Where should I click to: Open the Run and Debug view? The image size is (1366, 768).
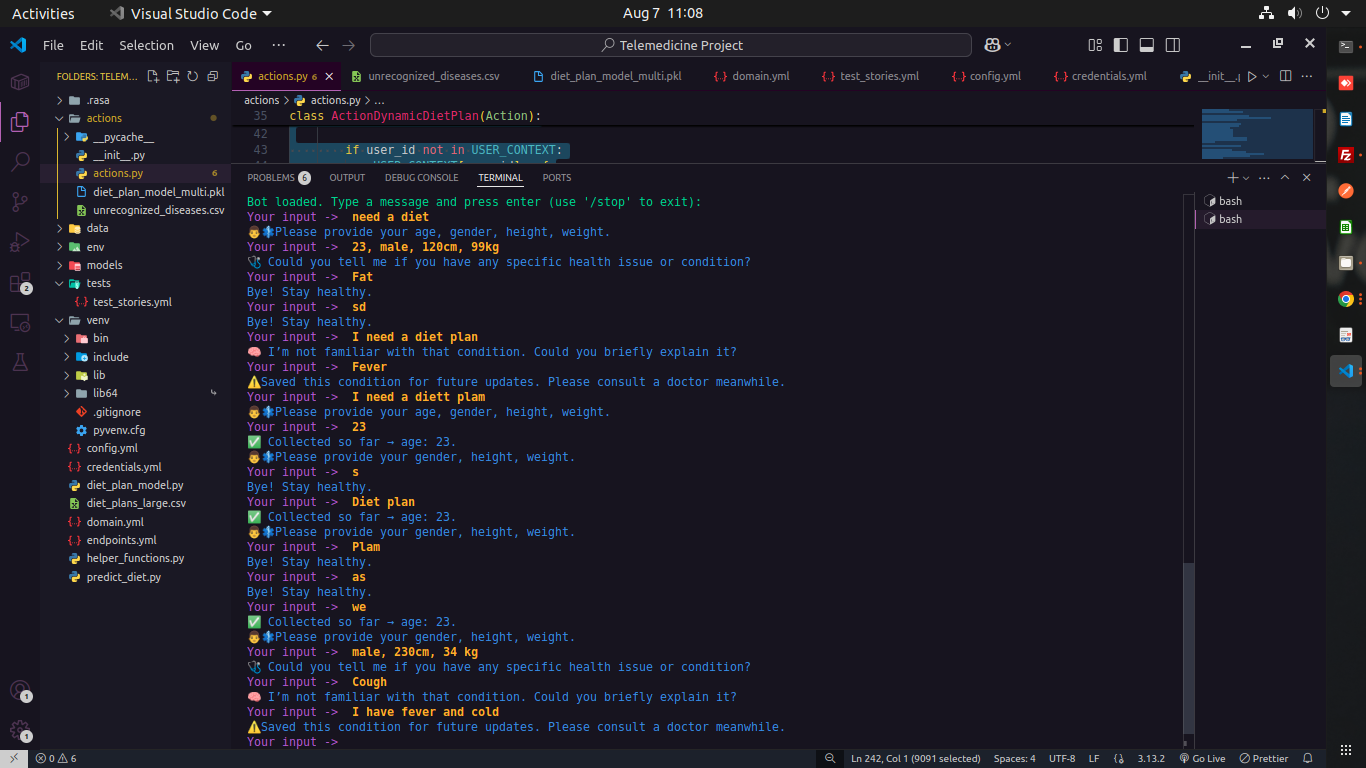pyautogui.click(x=19, y=242)
